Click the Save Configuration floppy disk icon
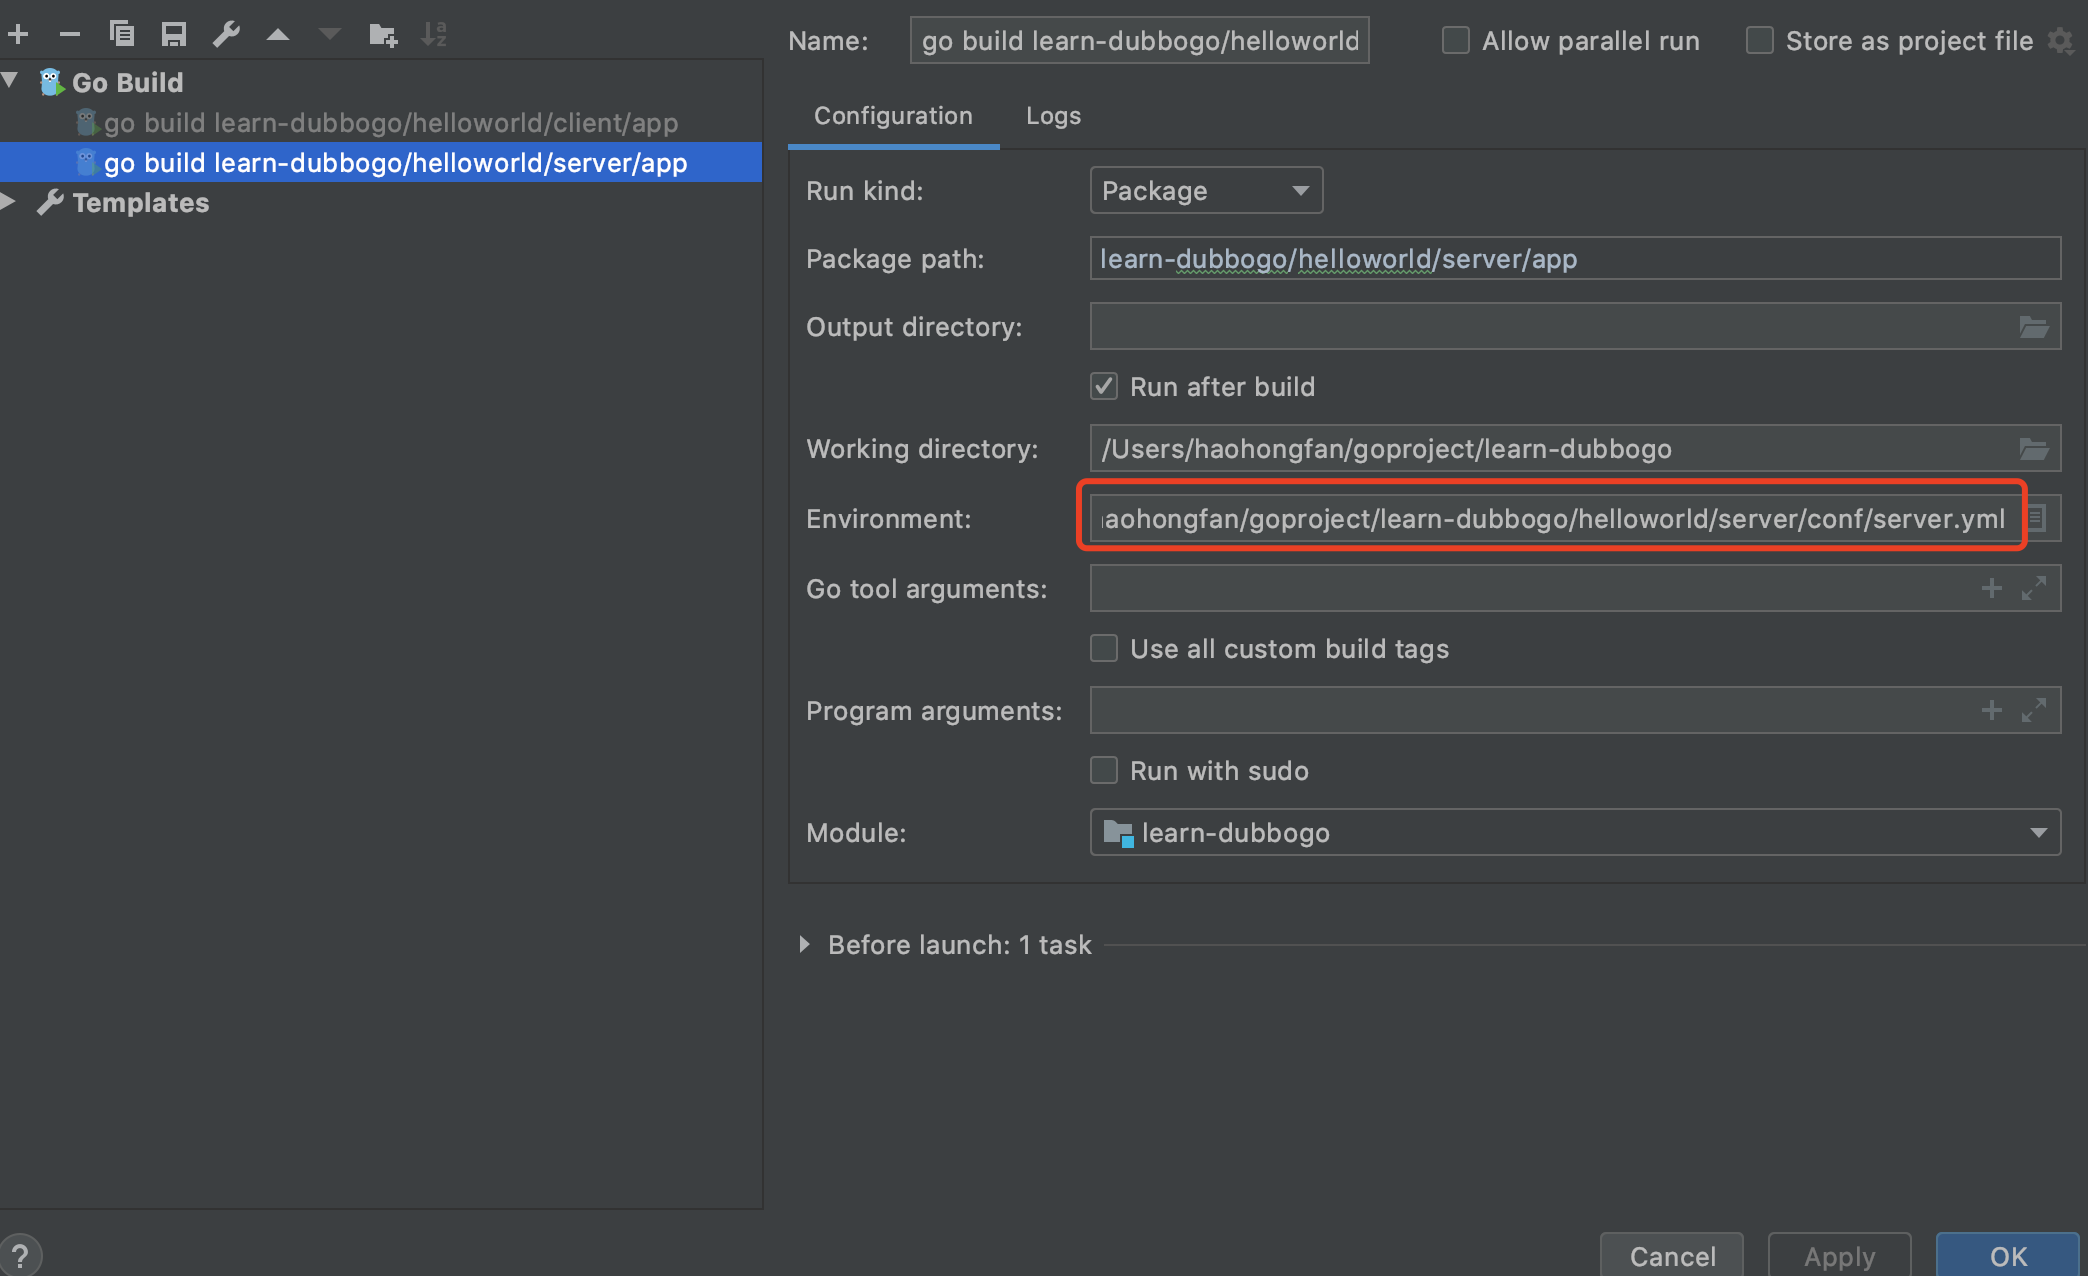The width and height of the screenshot is (2088, 1276). [174, 35]
